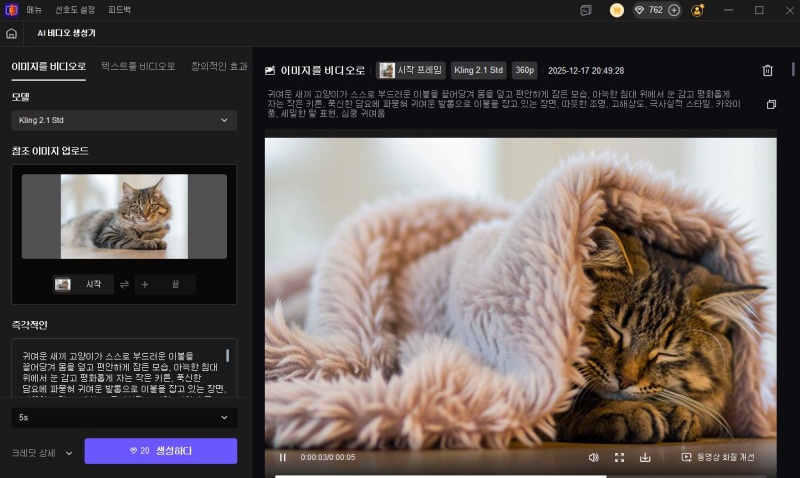Mute the video with the speaker icon
Screen dimensions: 800x478
[x=593, y=457]
